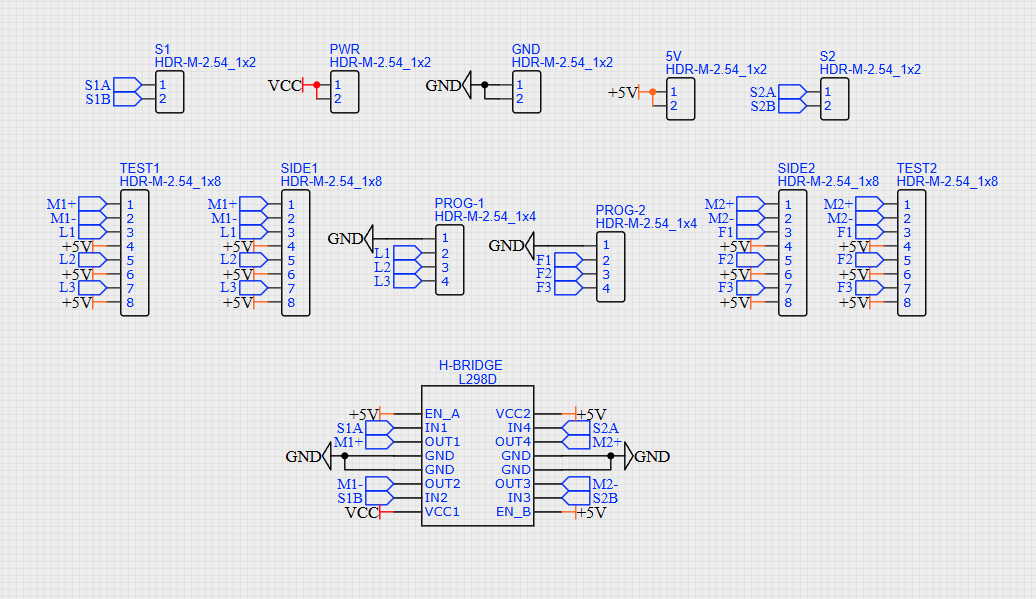Click the +5V flag at L298D EN_B
Screen dimensions: 1036x599
tap(591, 512)
